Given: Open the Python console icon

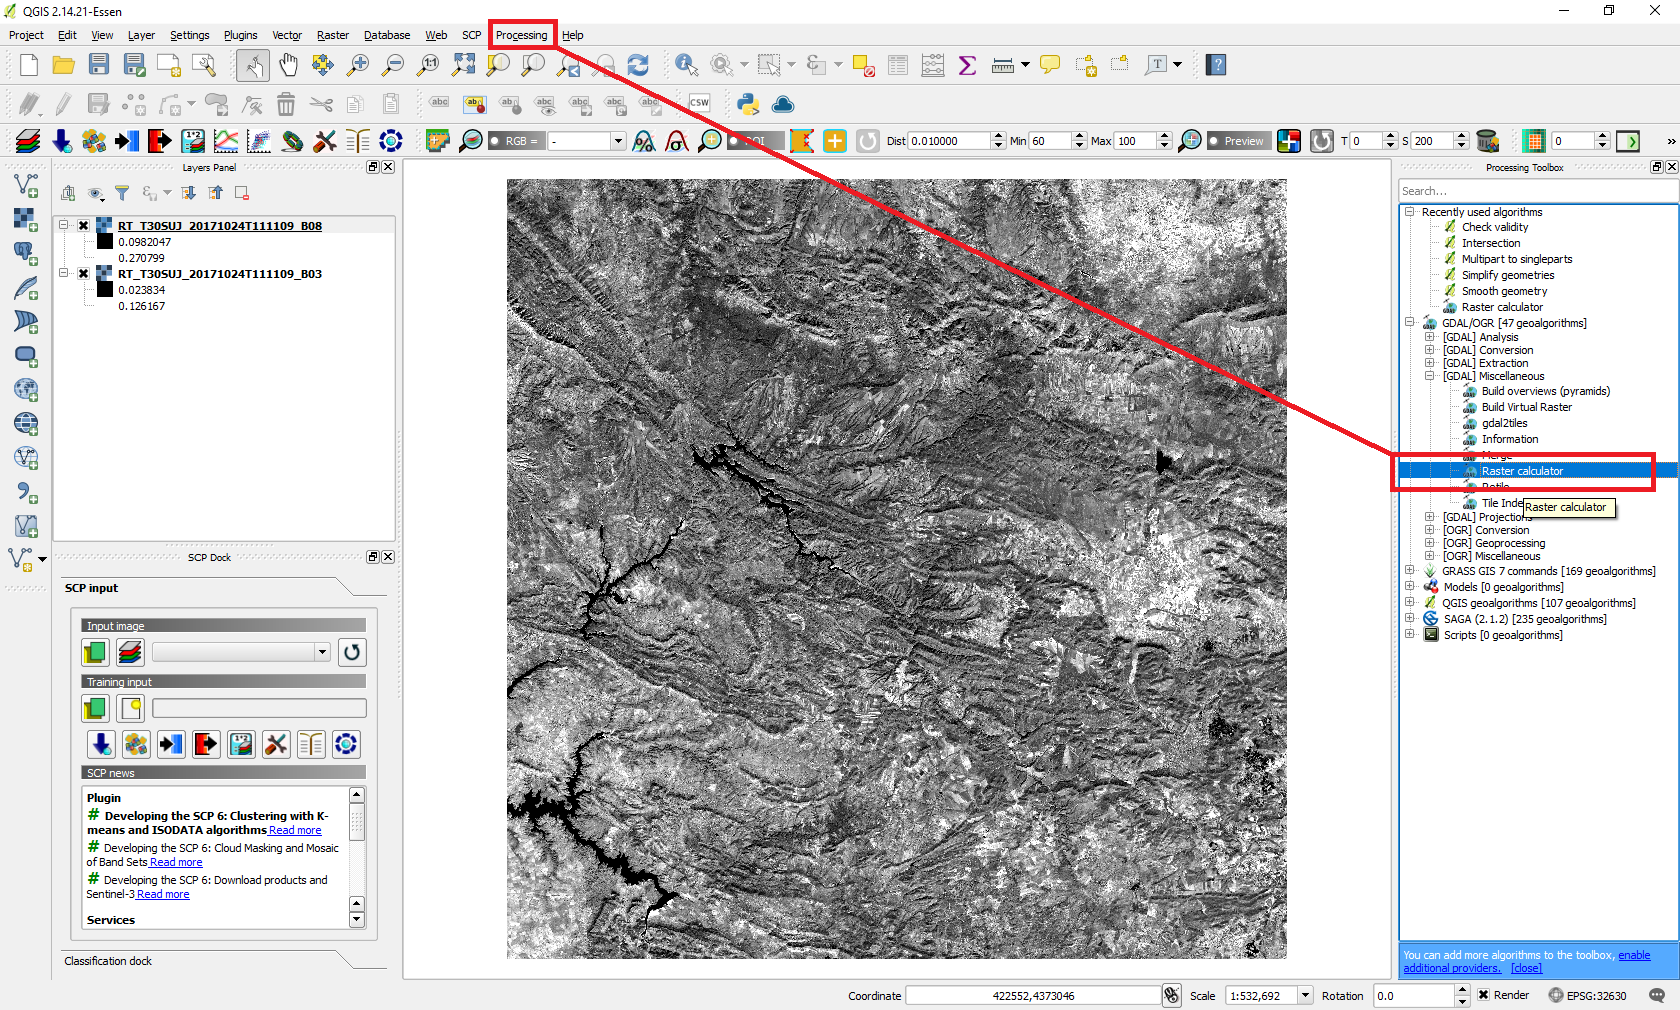Looking at the screenshot, I should pos(747,104).
